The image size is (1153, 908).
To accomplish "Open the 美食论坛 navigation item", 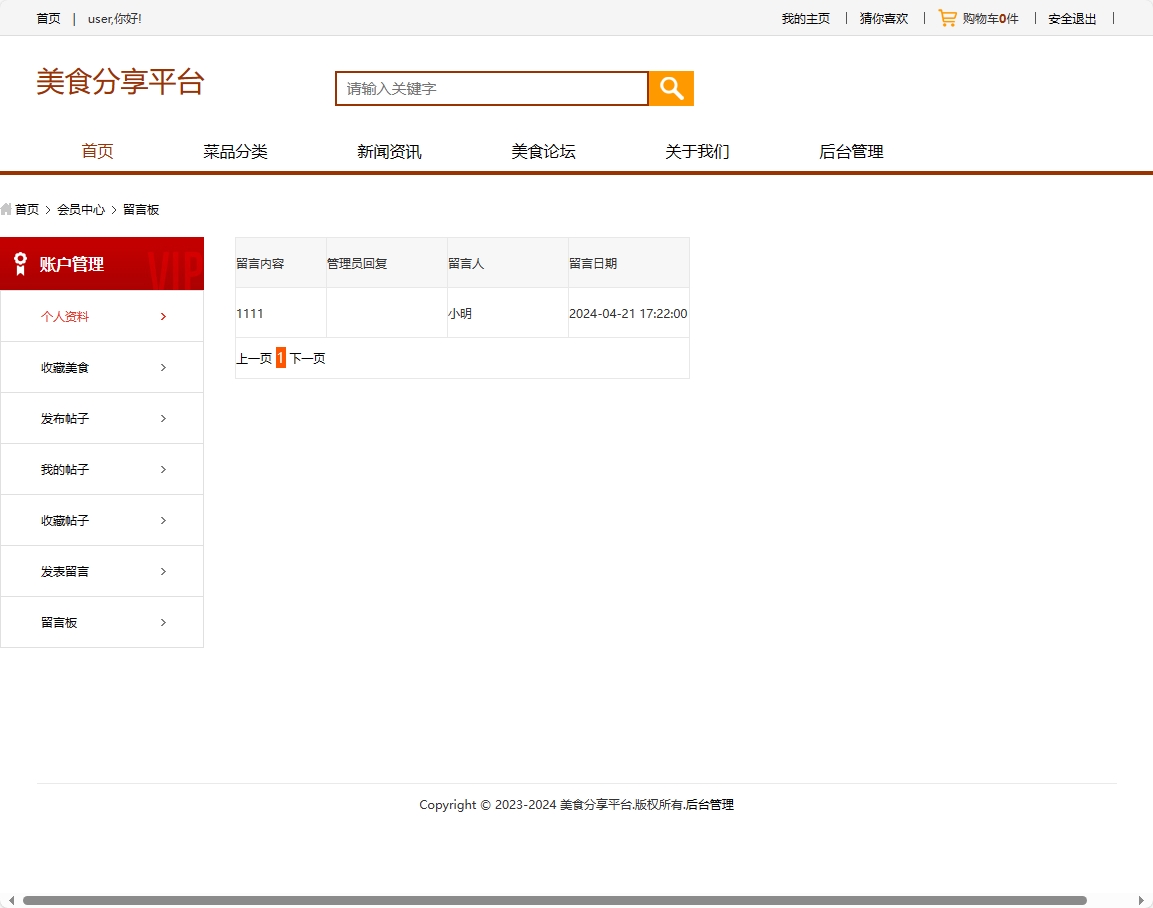I will tap(543, 151).
